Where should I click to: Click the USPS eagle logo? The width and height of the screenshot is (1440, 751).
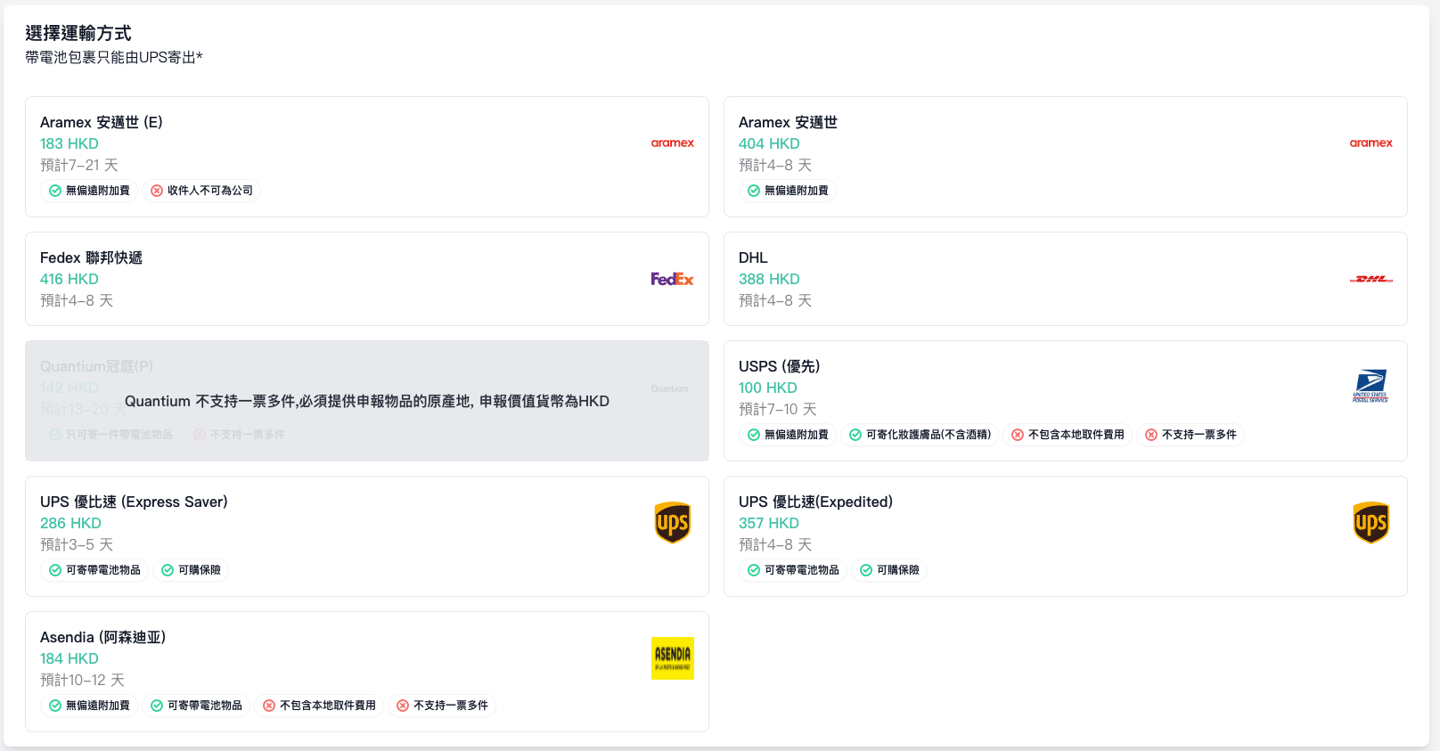(1370, 386)
